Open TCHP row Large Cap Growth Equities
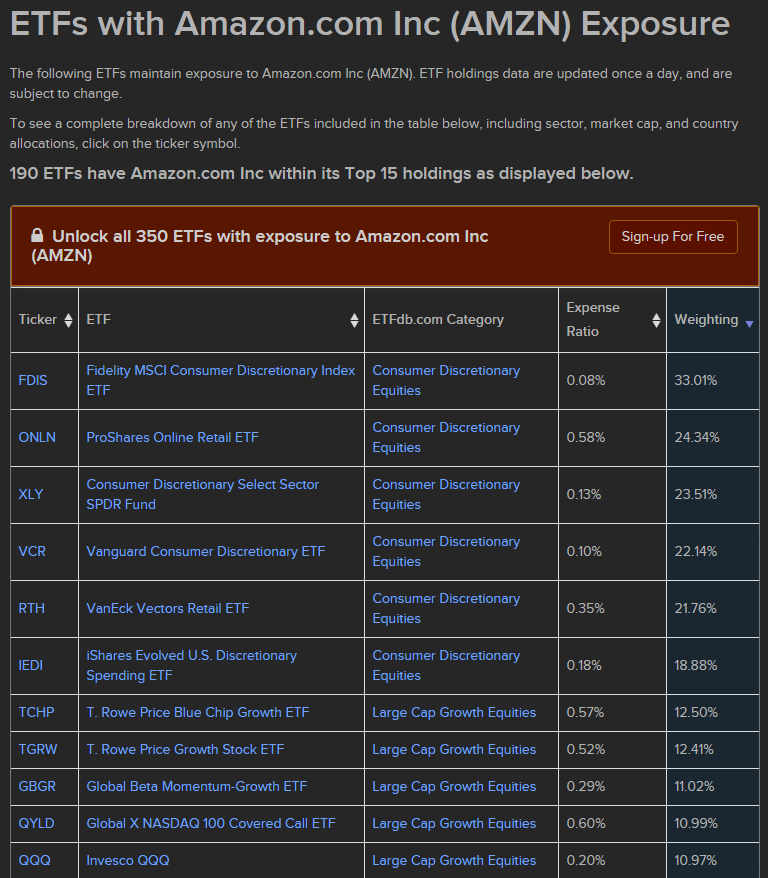Screen dimensions: 768x878 (454, 713)
